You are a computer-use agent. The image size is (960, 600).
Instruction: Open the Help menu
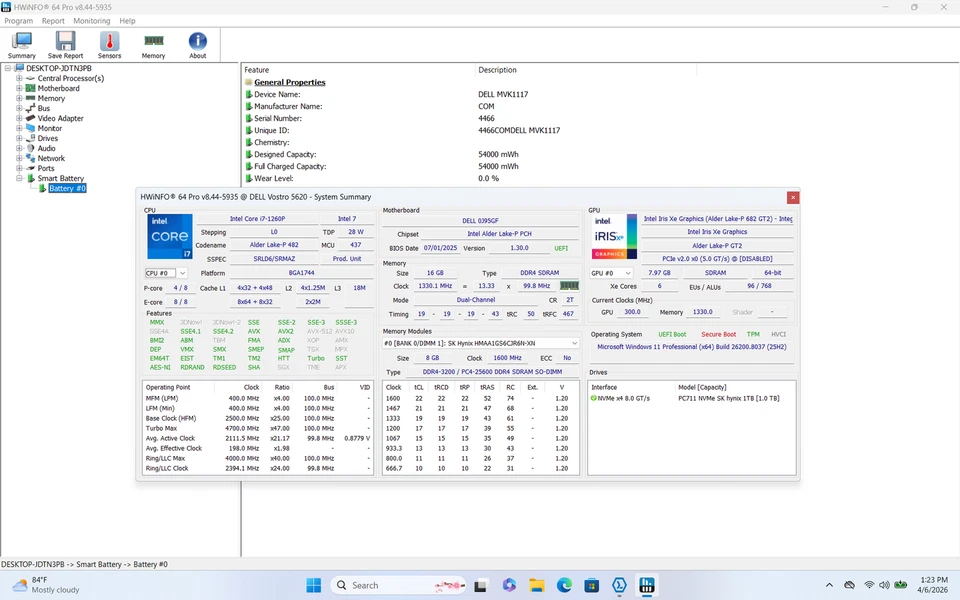[x=127, y=21]
